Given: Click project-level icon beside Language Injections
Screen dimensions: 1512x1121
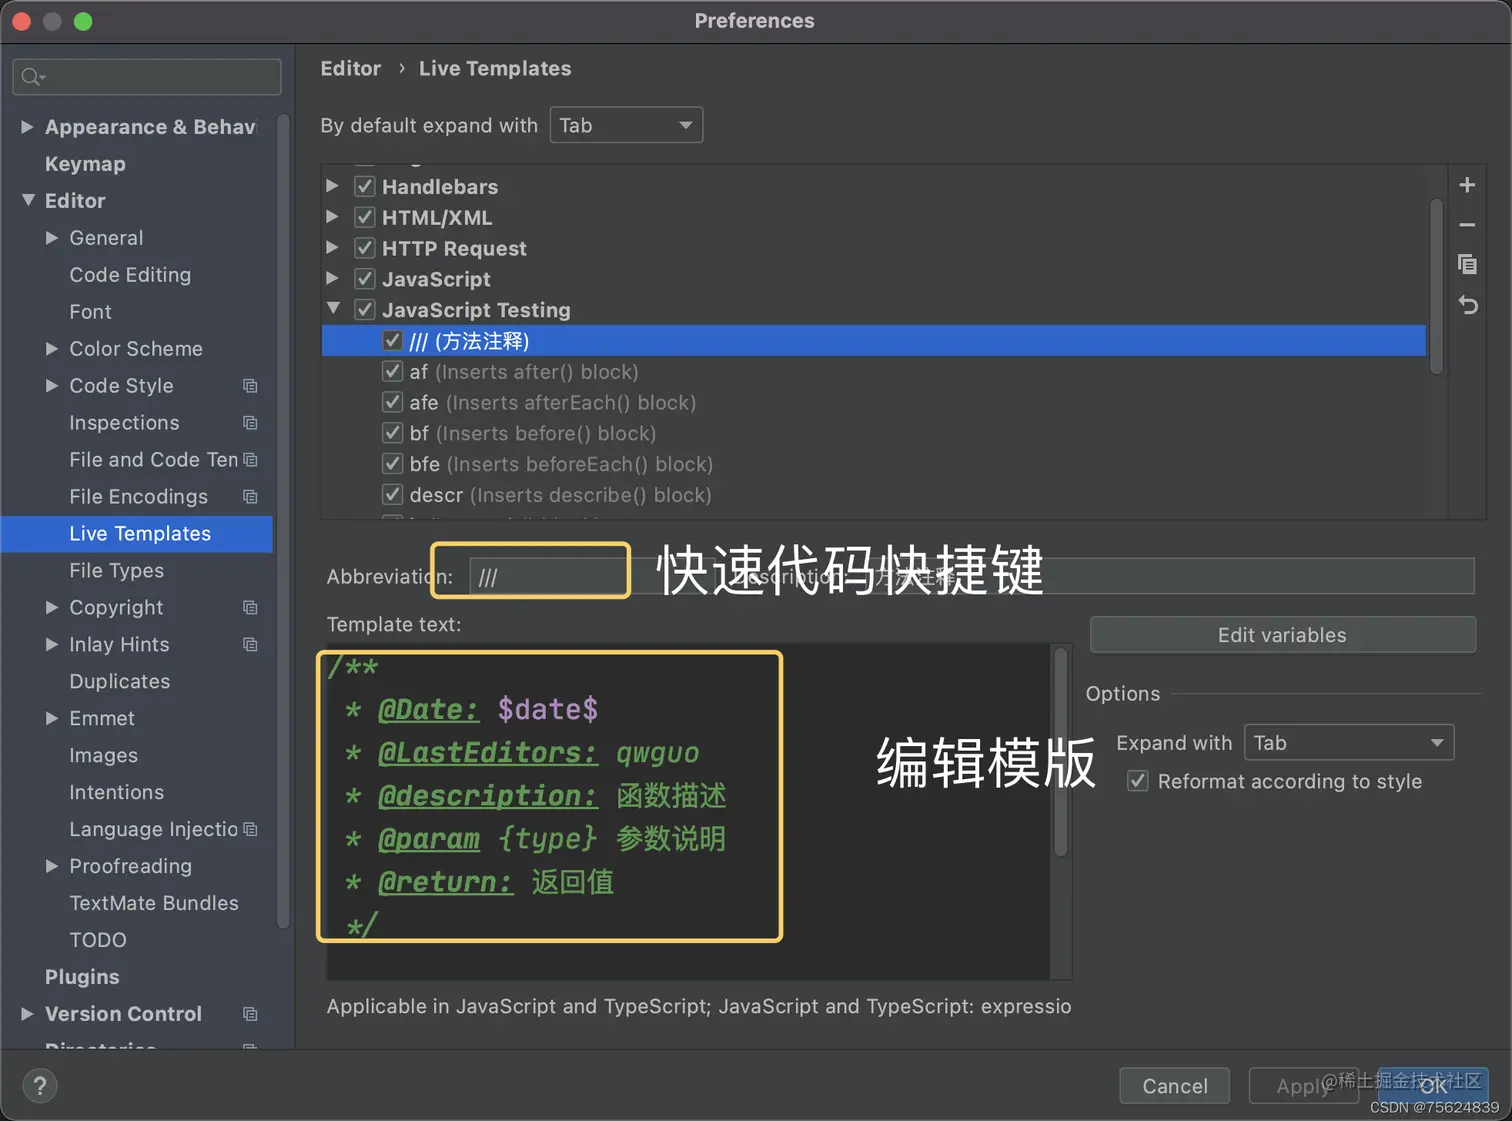Looking at the screenshot, I should 250,829.
